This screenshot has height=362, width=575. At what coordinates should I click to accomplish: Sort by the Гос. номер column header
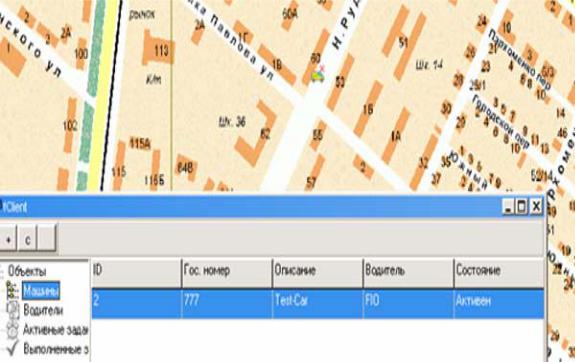tap(227, 273)
